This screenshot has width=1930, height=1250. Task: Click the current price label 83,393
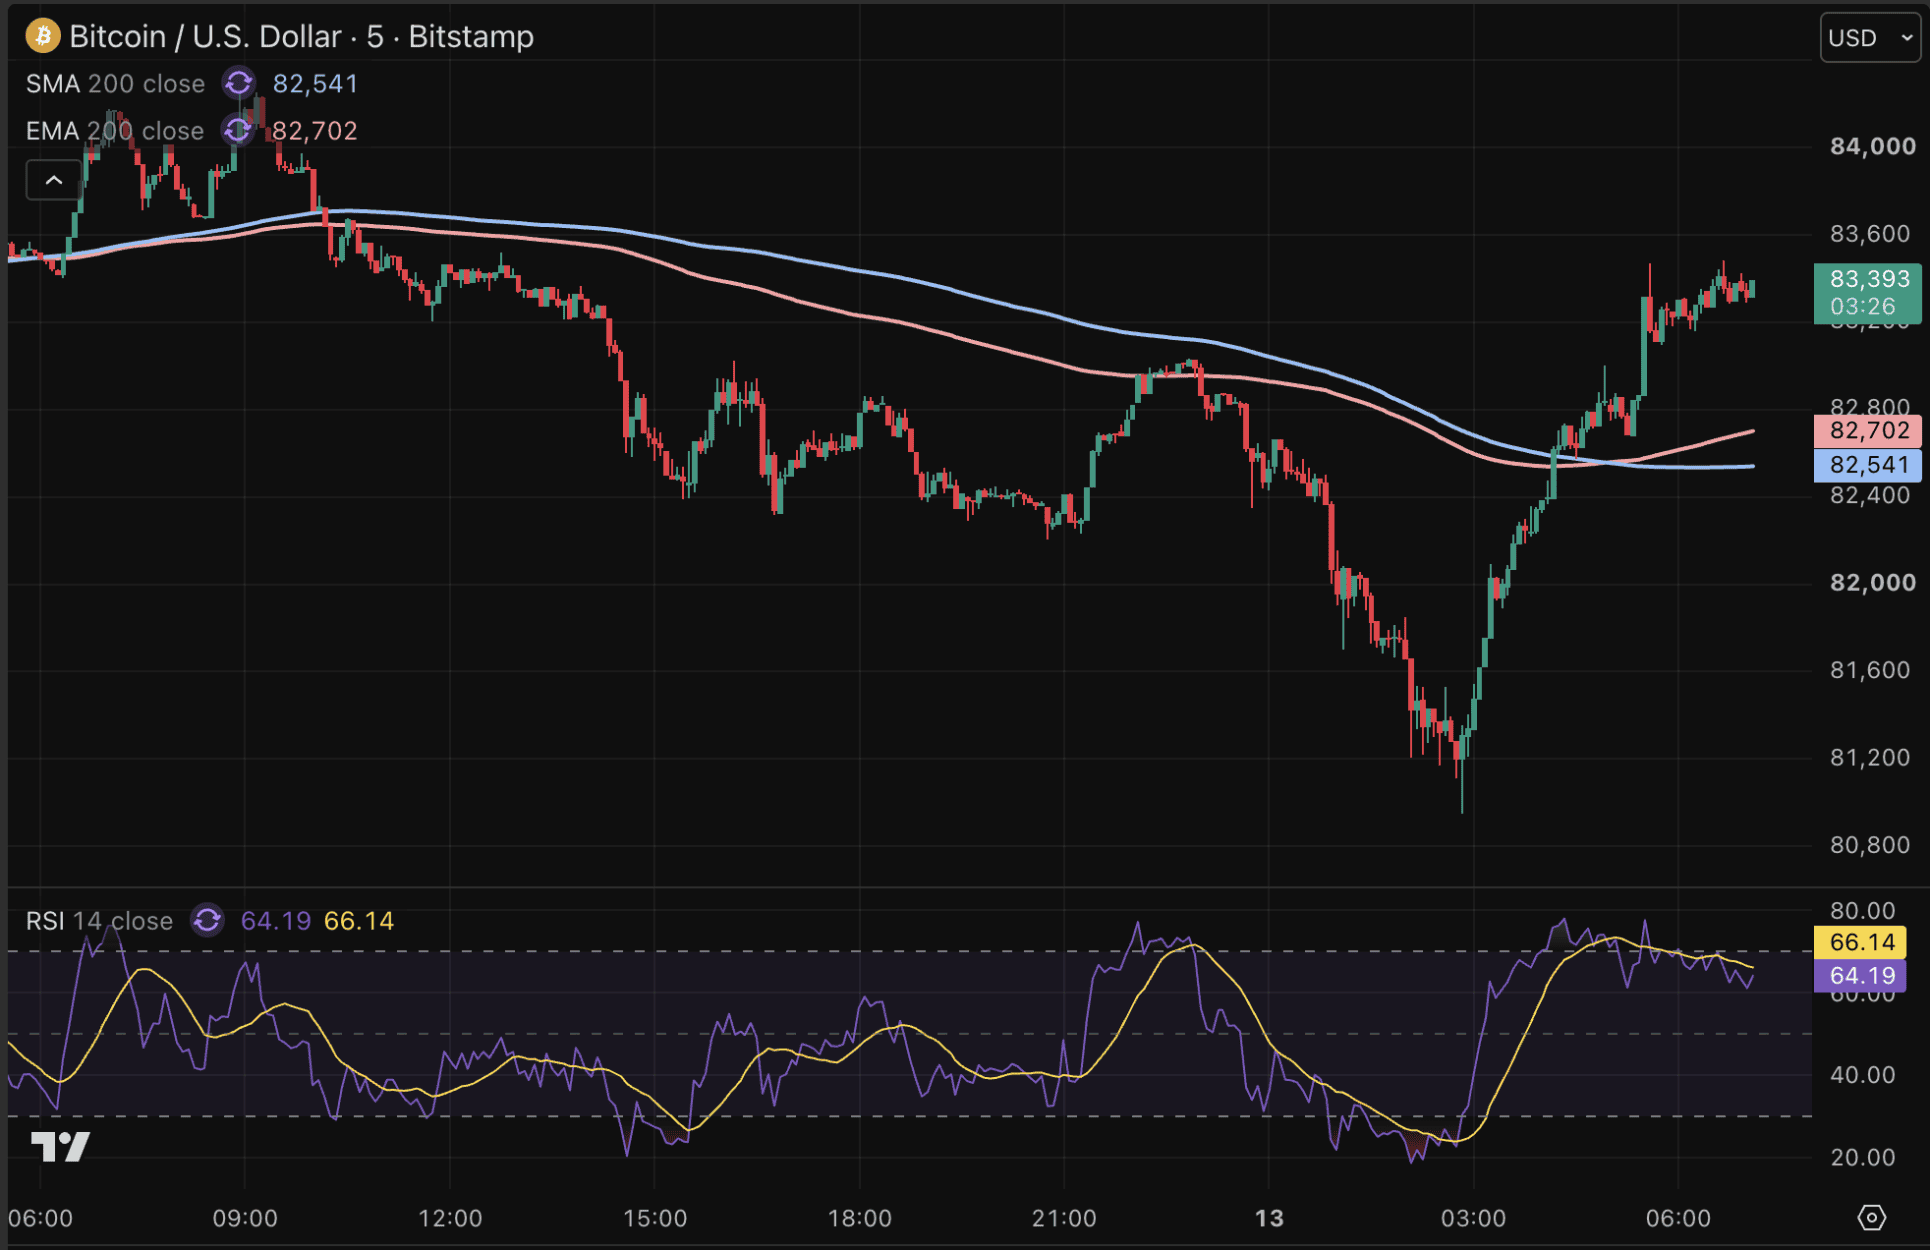tap(1868, 293)
